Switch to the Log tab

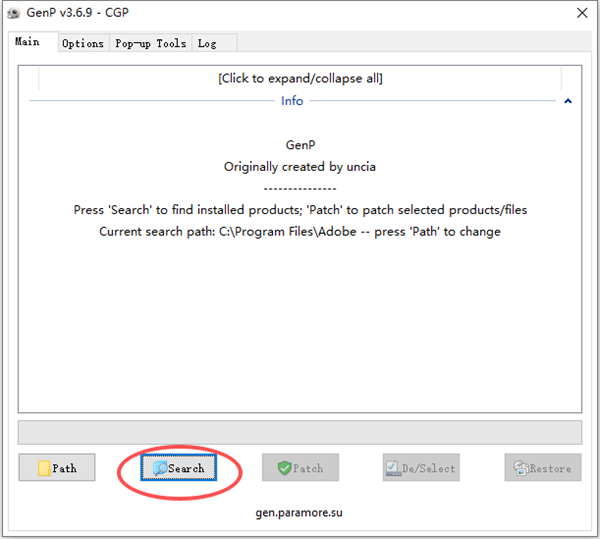click(x=214, y=43)
